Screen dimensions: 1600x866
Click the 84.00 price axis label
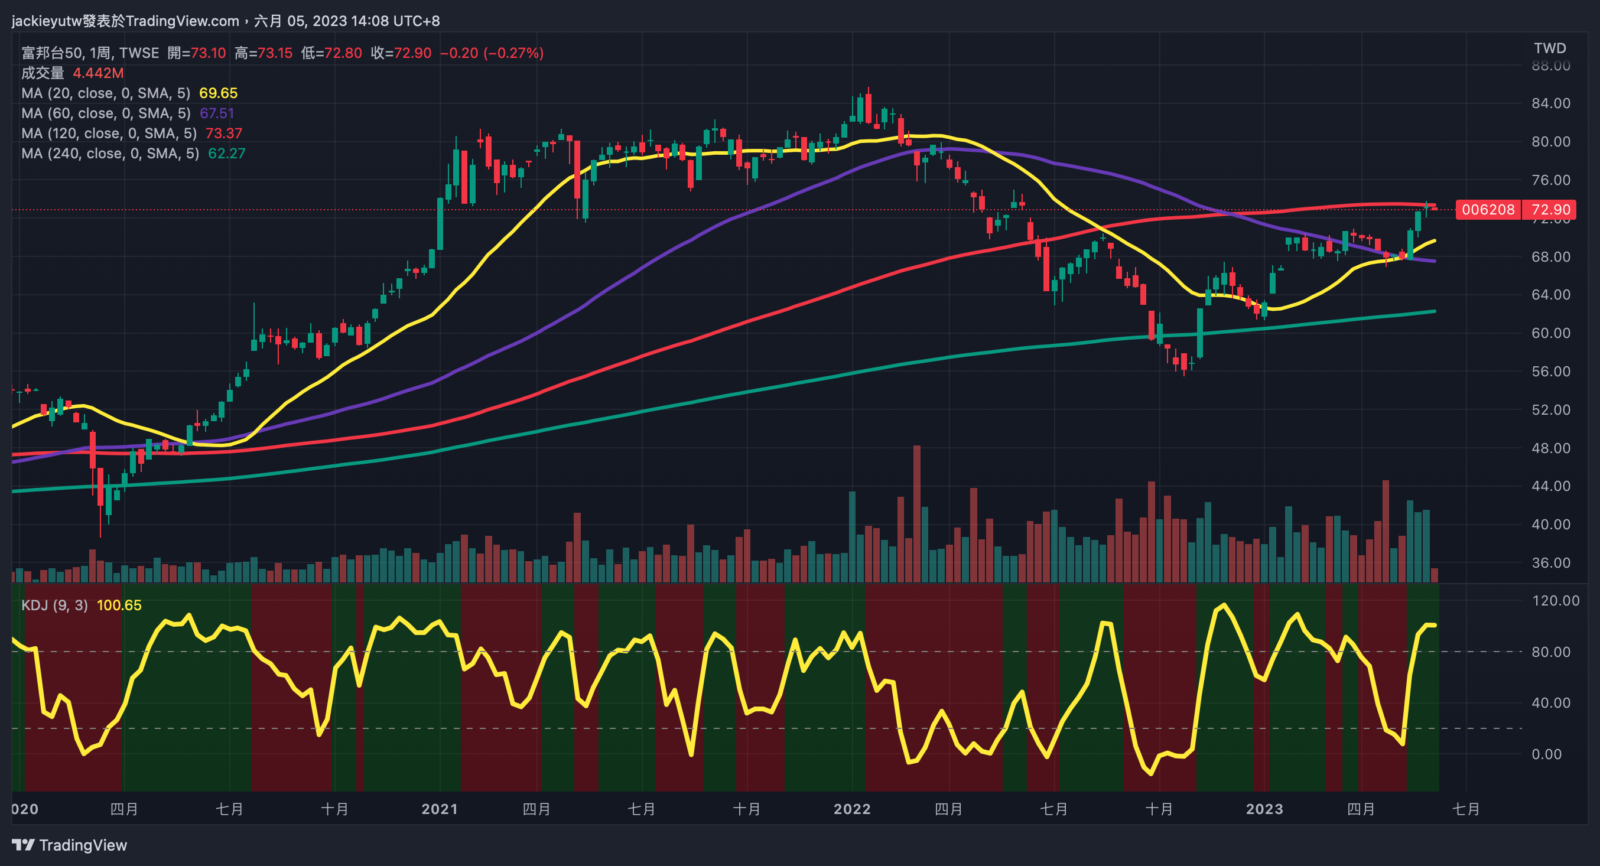pos(1550,103)
